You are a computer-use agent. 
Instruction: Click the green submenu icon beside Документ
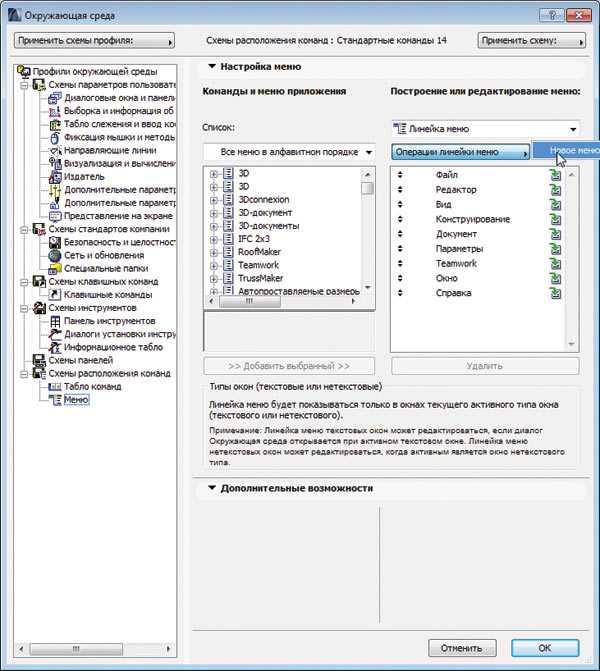coord(555,234)
